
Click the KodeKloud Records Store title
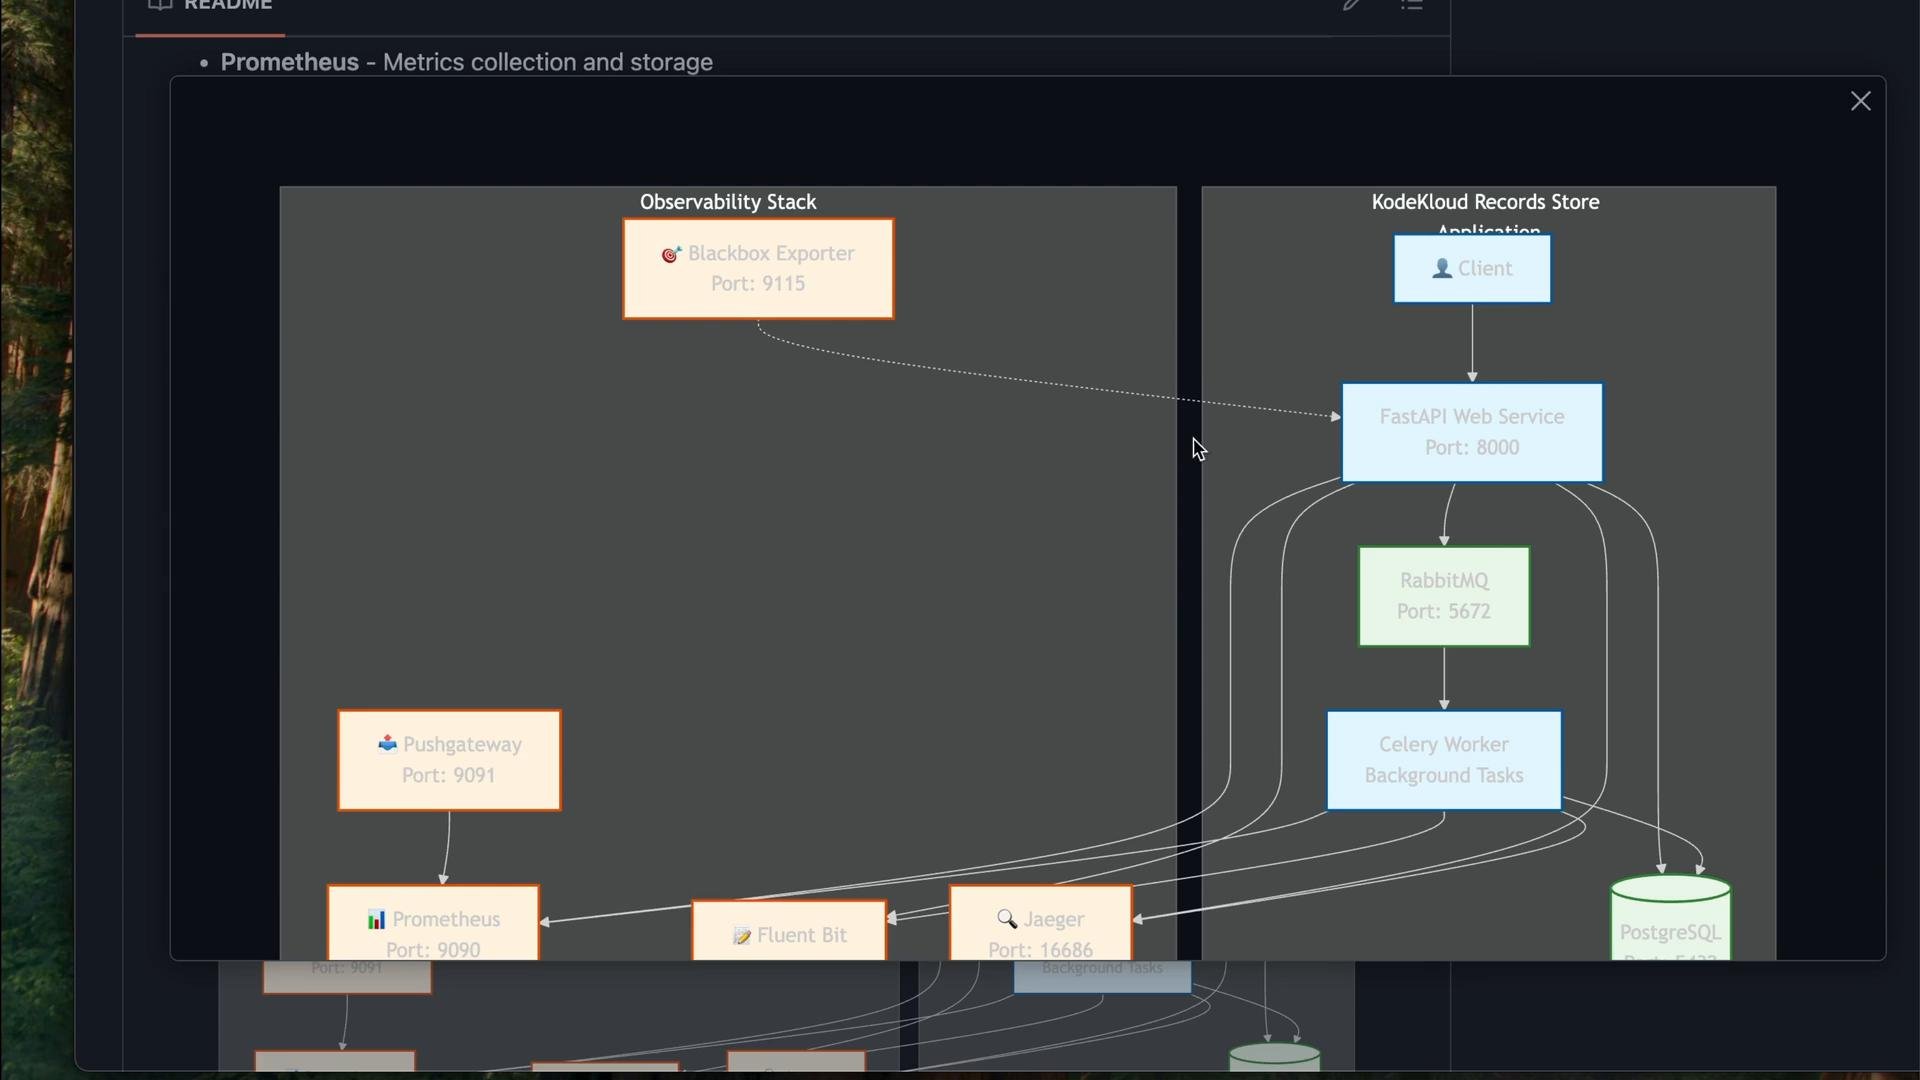(1485, 202)
